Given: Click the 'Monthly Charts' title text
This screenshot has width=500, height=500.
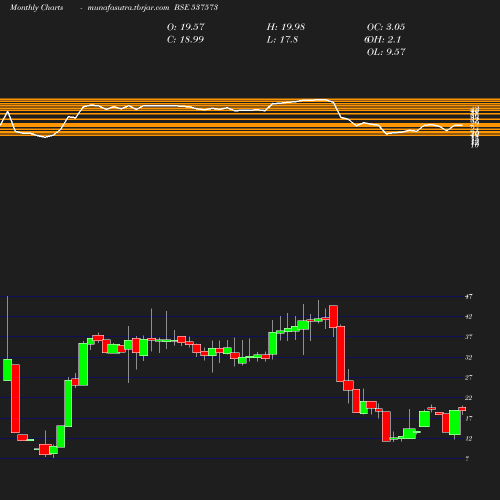Looking at the screenshot, I should [x=37, y=8].
